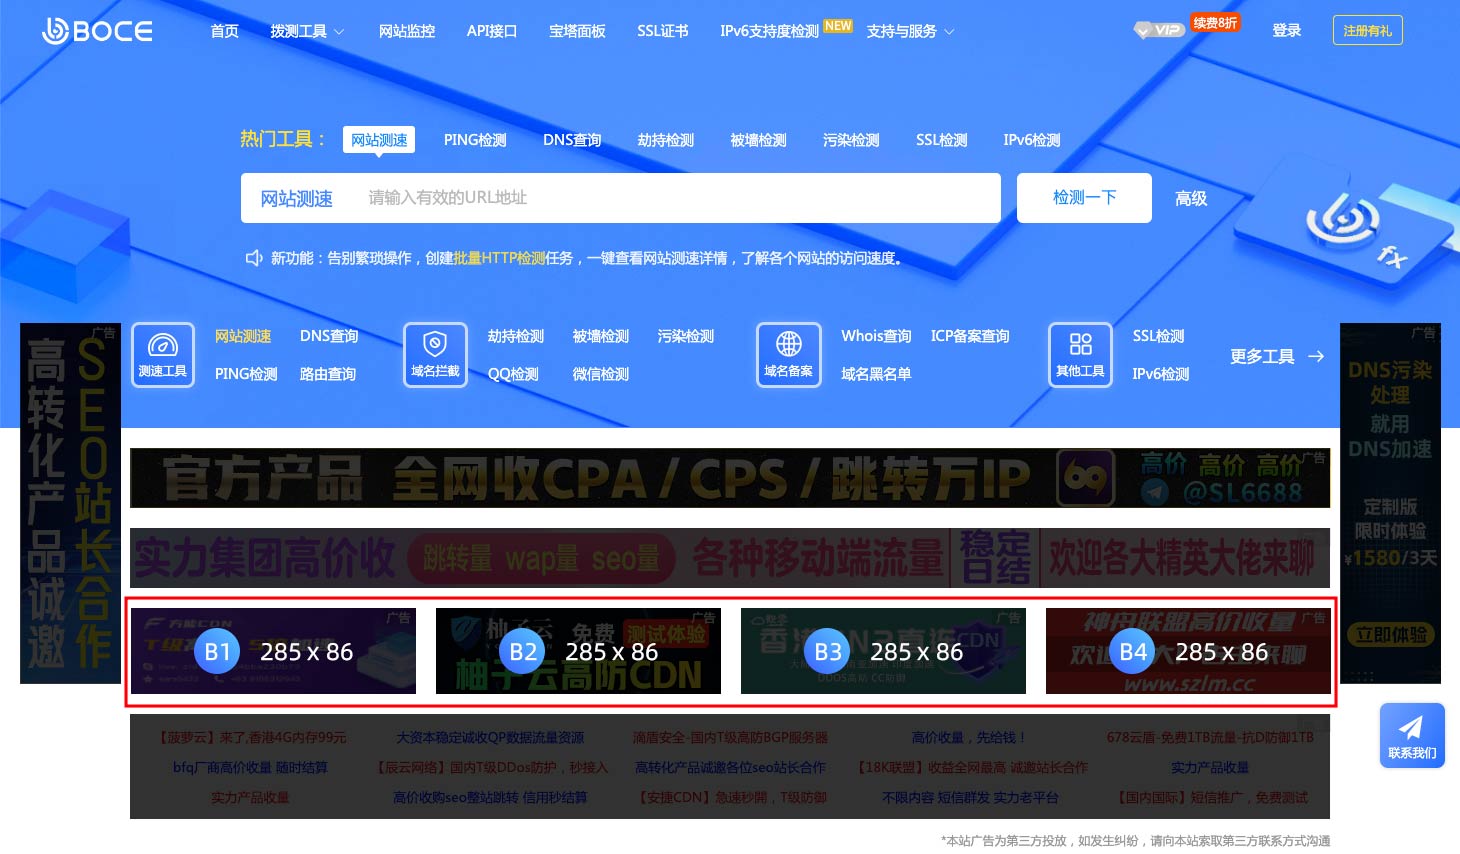1460x854 pixels.
Task: Open the 网站监控 menu item
Action: (407, 31)
